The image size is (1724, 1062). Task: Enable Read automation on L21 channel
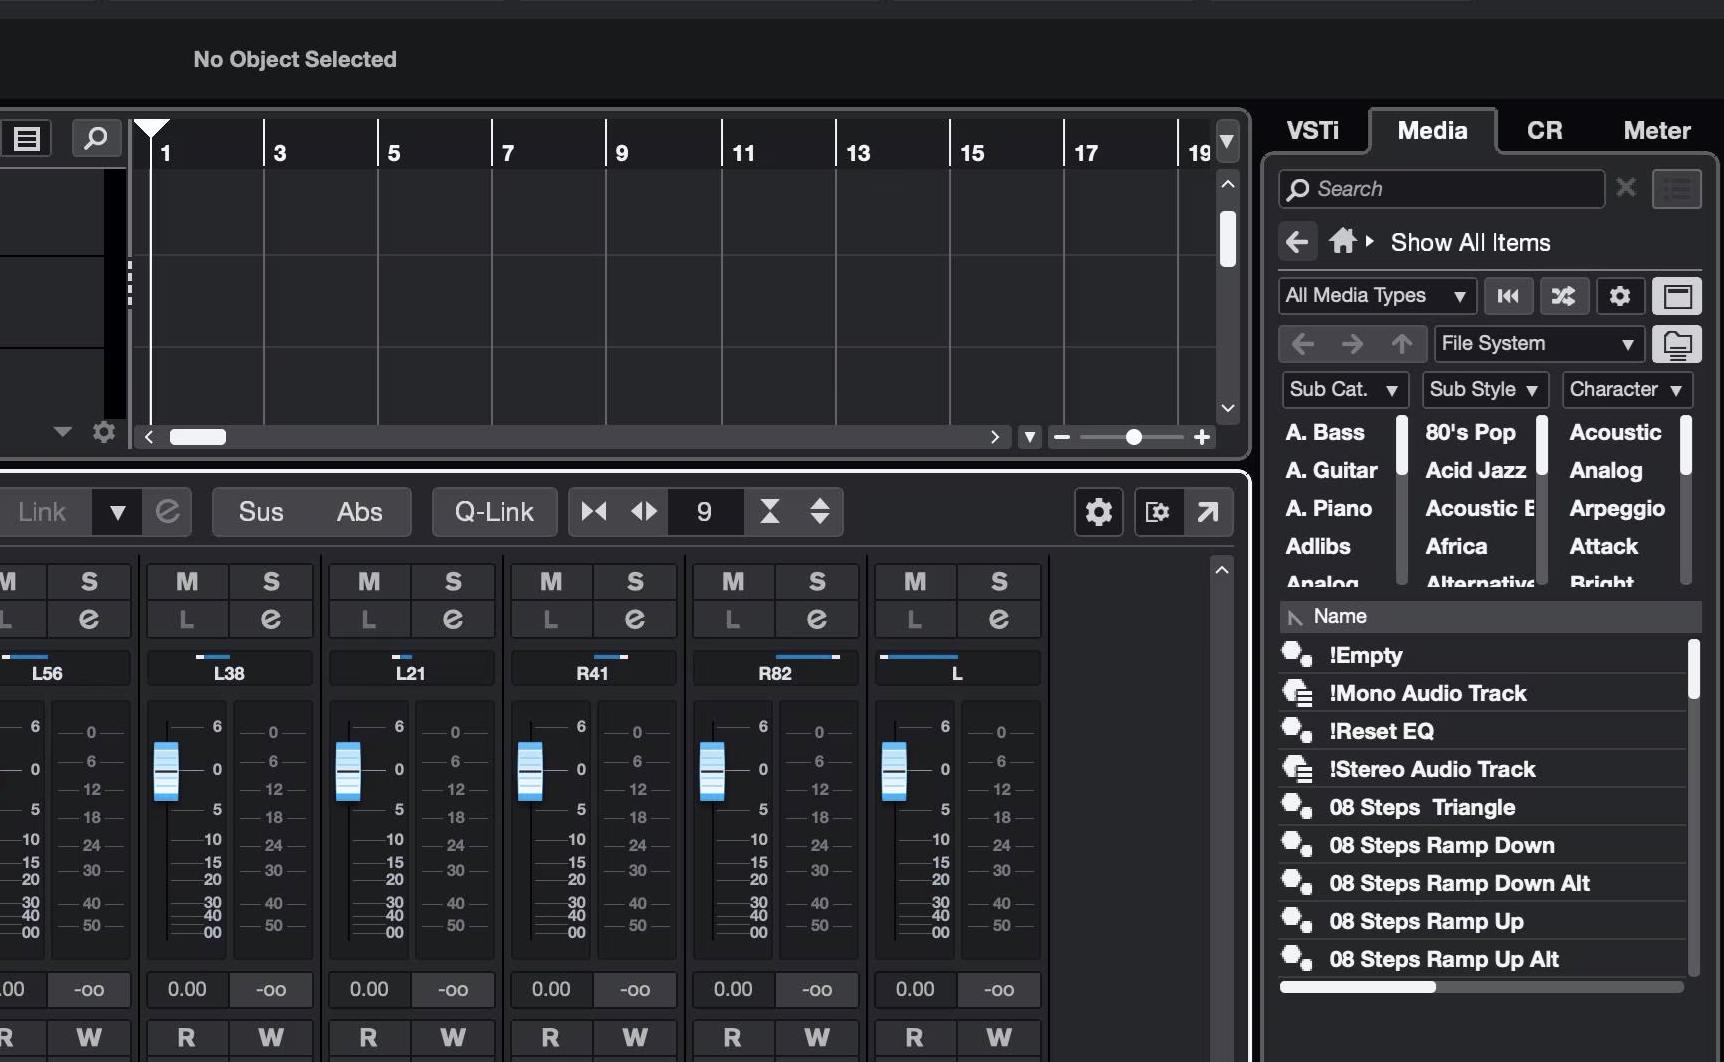(x=368, y=1037)
